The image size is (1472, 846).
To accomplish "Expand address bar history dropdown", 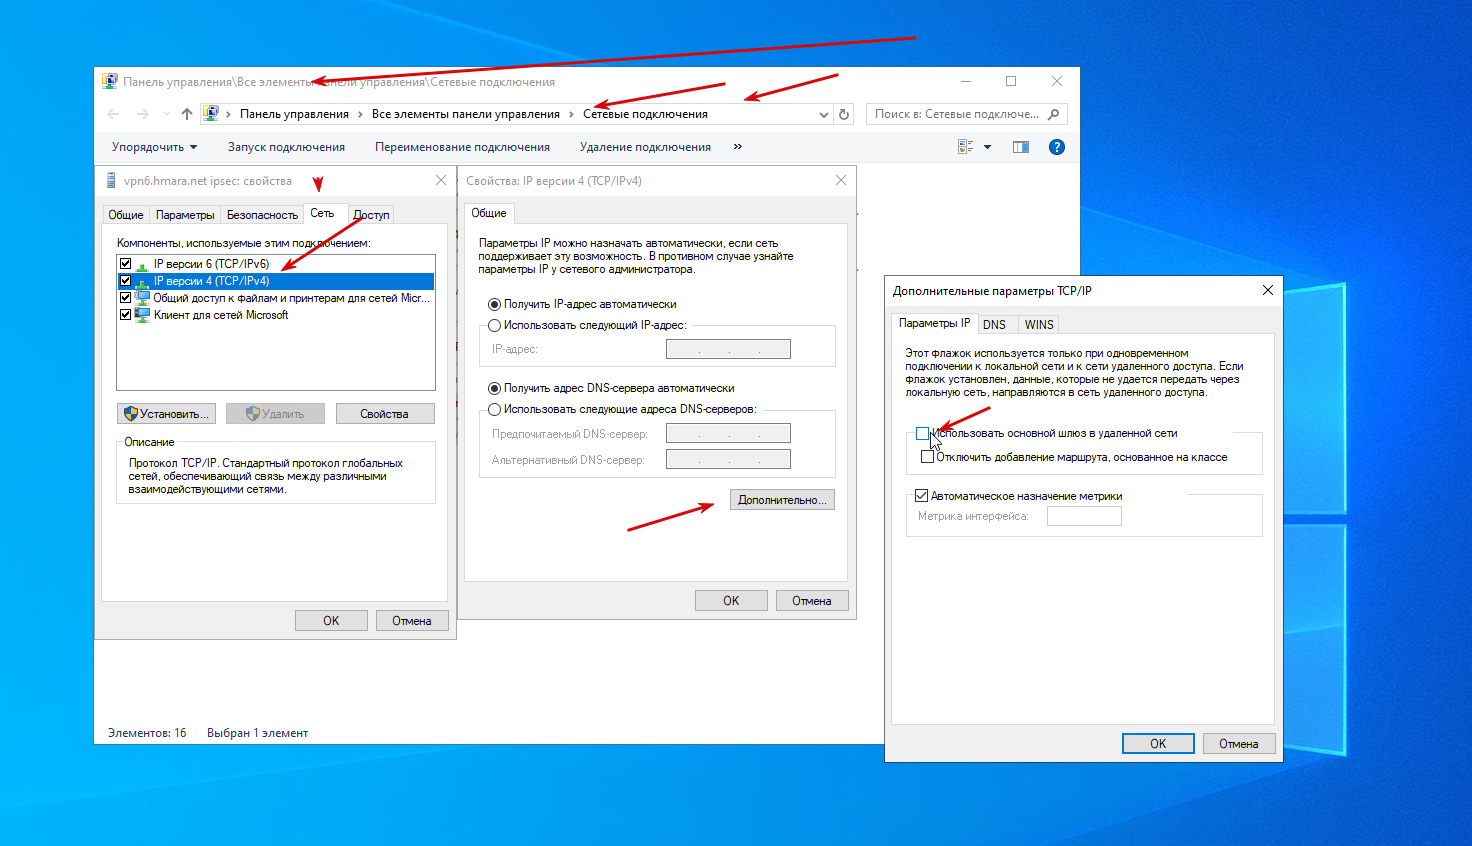I will coord(824,114).
